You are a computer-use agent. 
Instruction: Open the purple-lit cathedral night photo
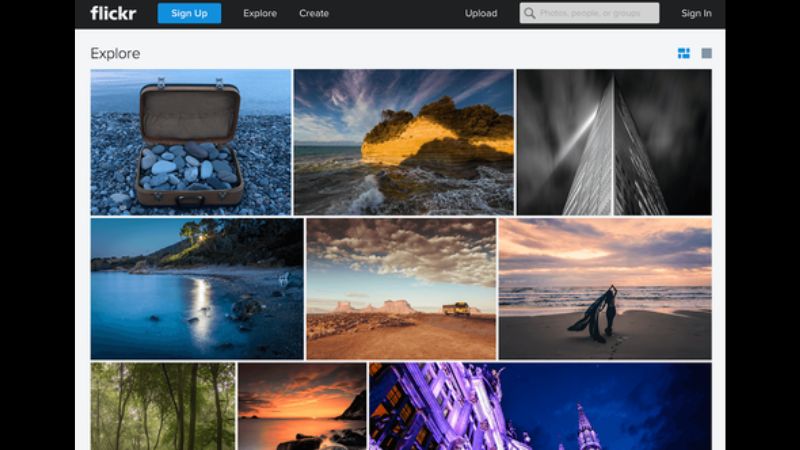coord(540,405)
